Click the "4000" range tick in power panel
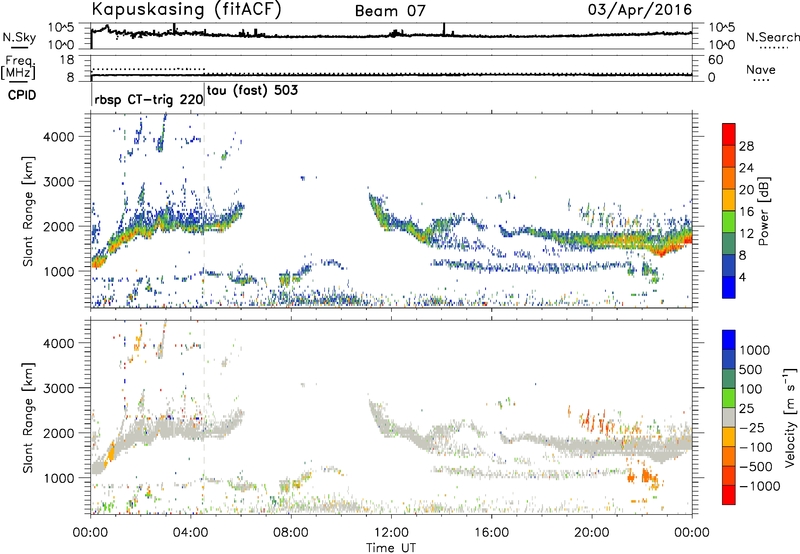Viewport: 800px width, 554px height. (x=59, y=137)
